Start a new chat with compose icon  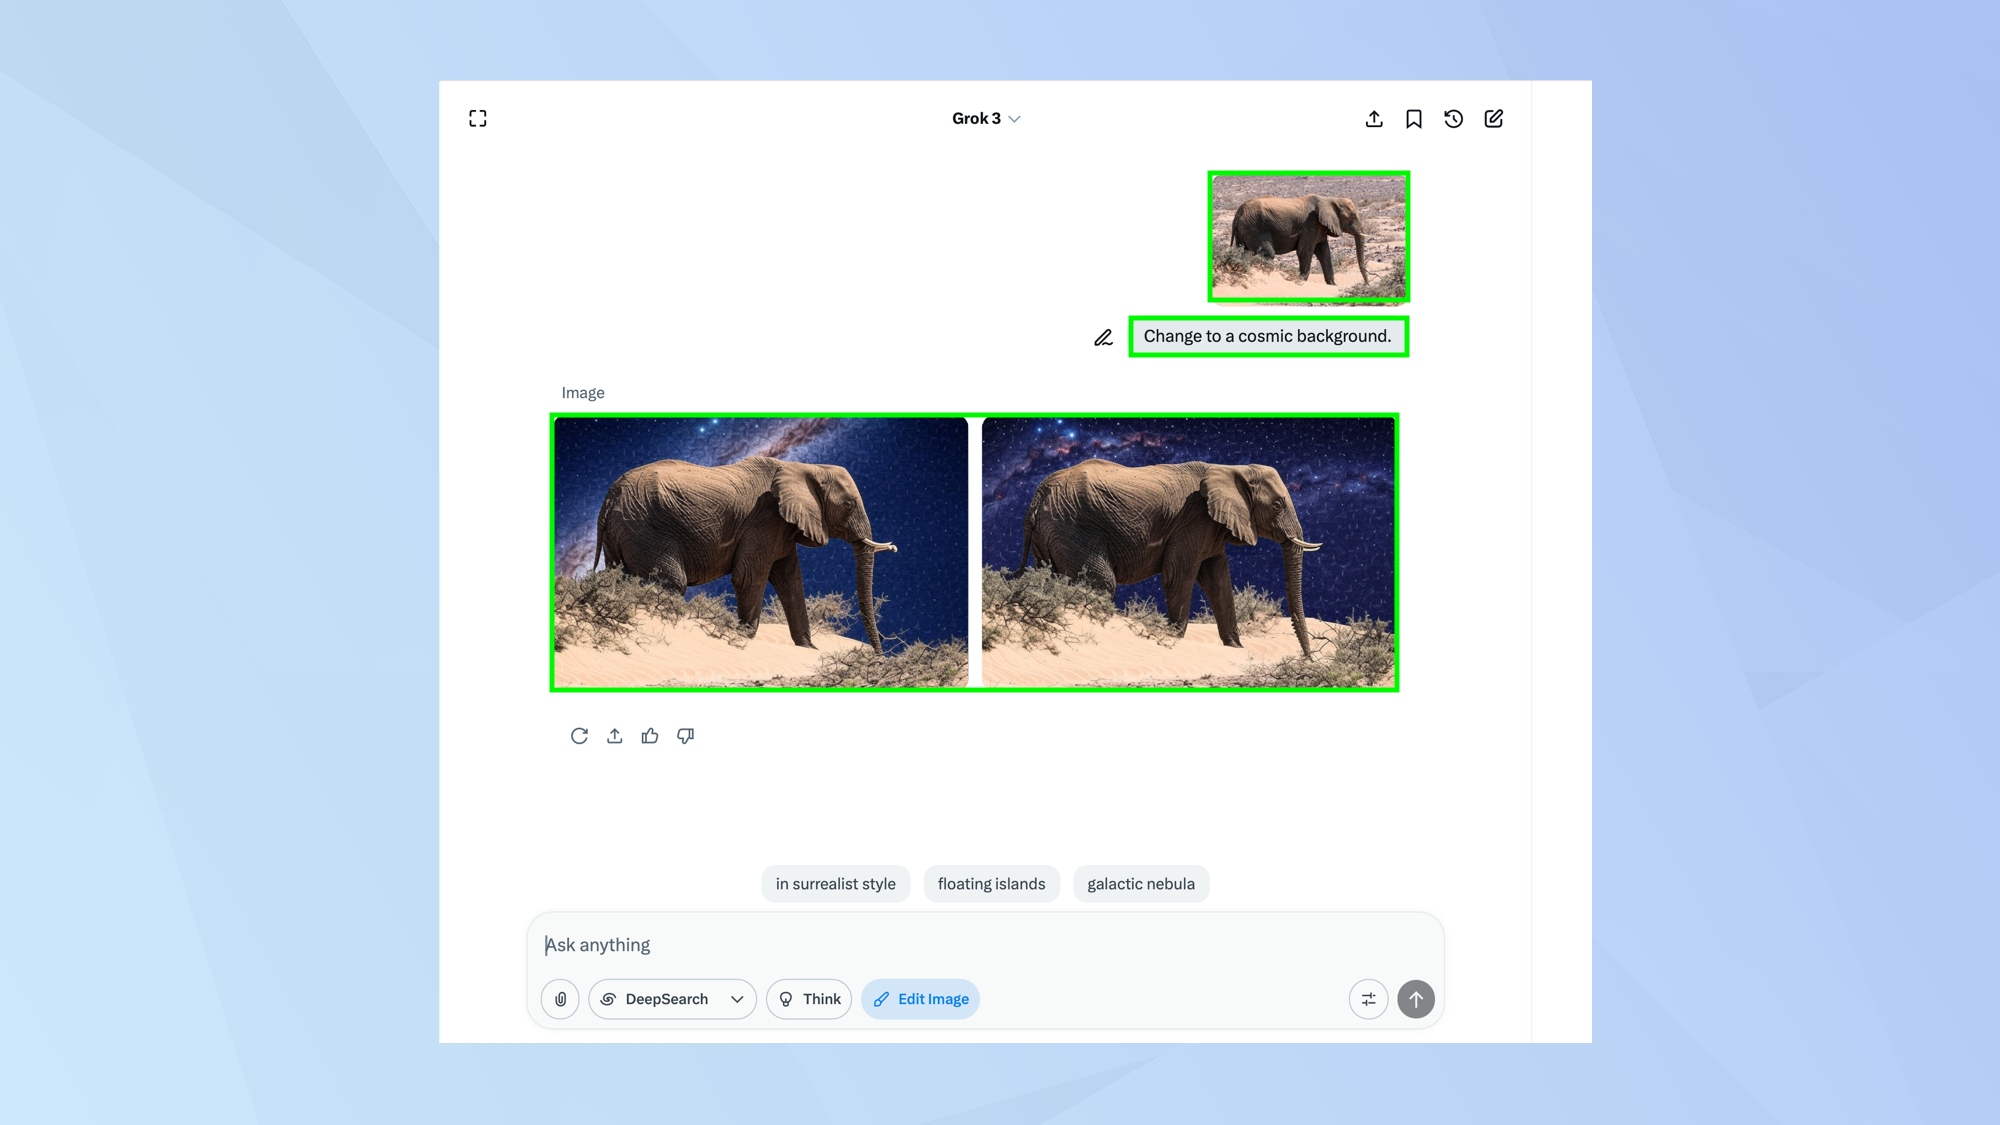[1493, 119]
